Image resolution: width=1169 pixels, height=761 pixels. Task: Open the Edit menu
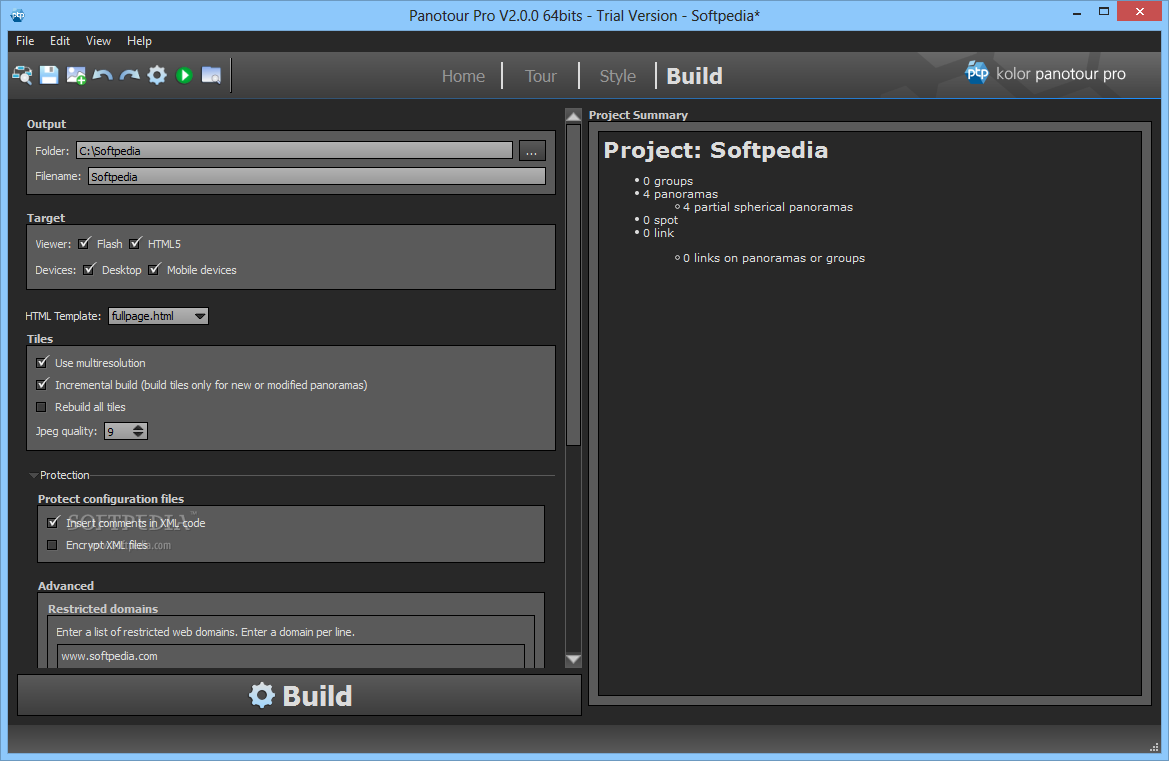[x=60, y=41]
